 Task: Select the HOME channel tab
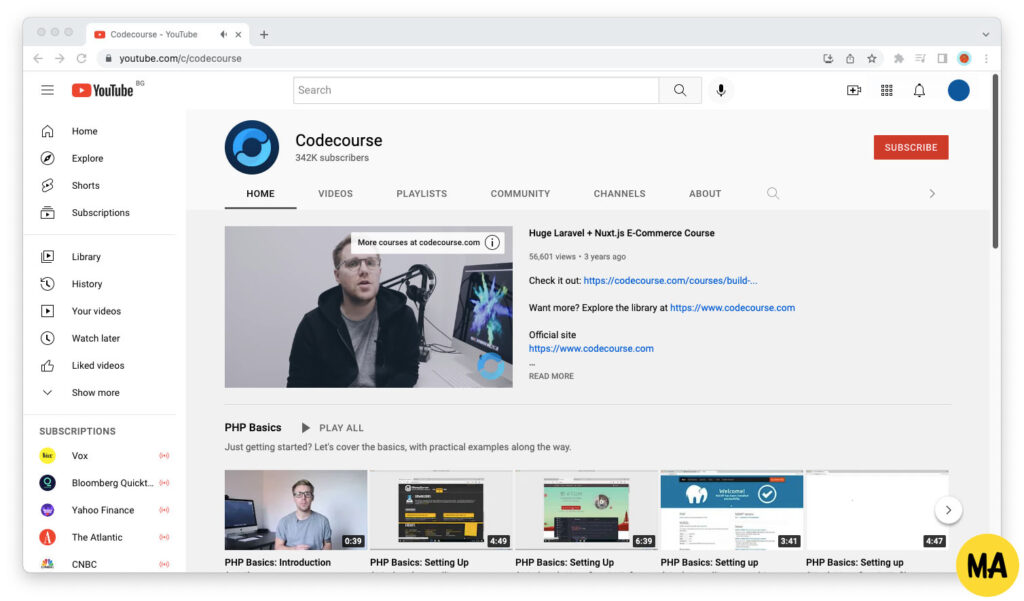pos(261,194)
